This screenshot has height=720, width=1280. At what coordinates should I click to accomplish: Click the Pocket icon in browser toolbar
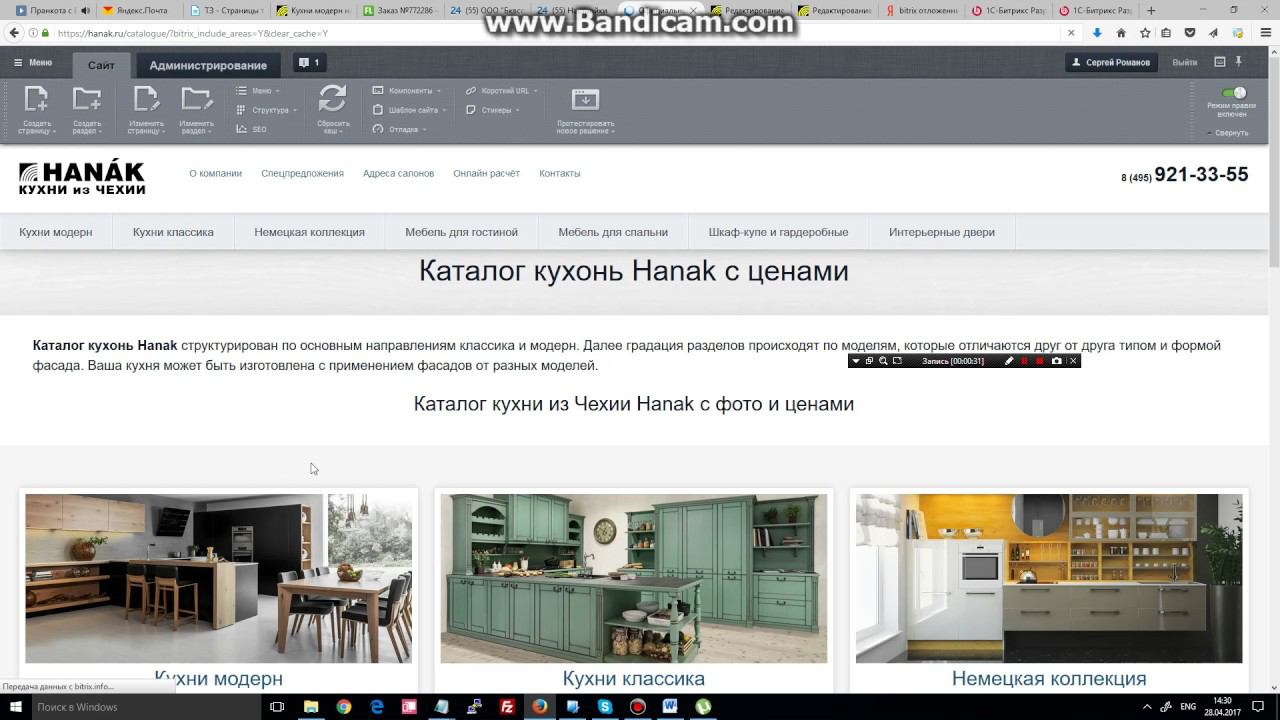(1190, 33)
